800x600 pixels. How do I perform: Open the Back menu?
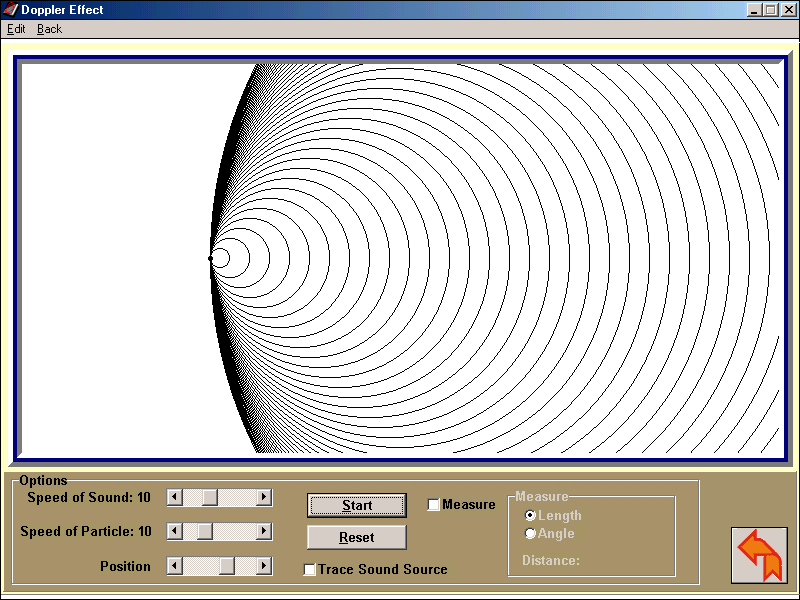(49, 29)
